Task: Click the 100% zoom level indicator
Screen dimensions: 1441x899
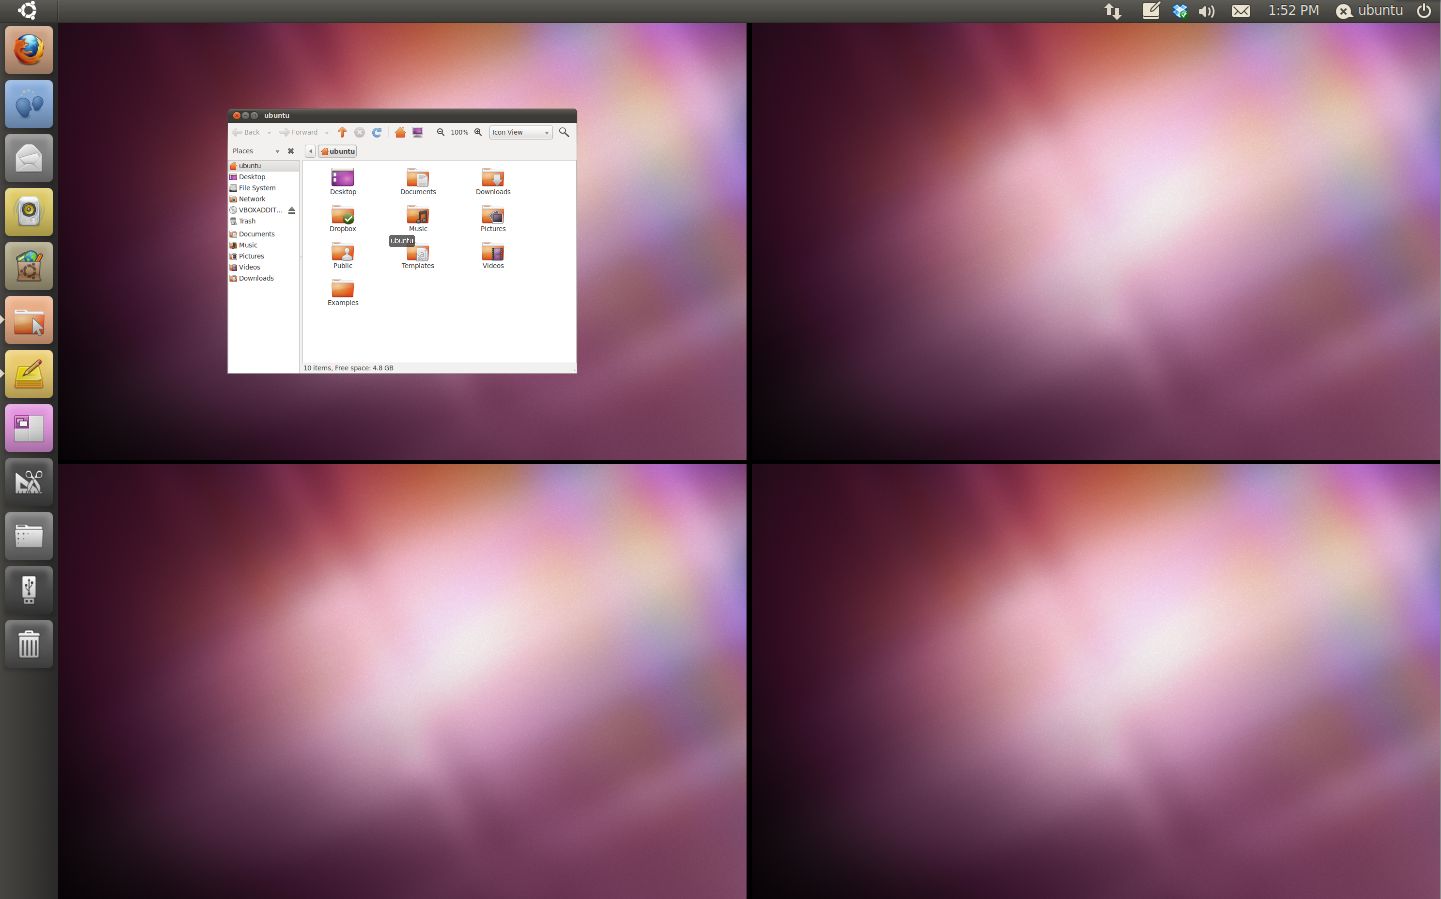Action: (459, 132)
